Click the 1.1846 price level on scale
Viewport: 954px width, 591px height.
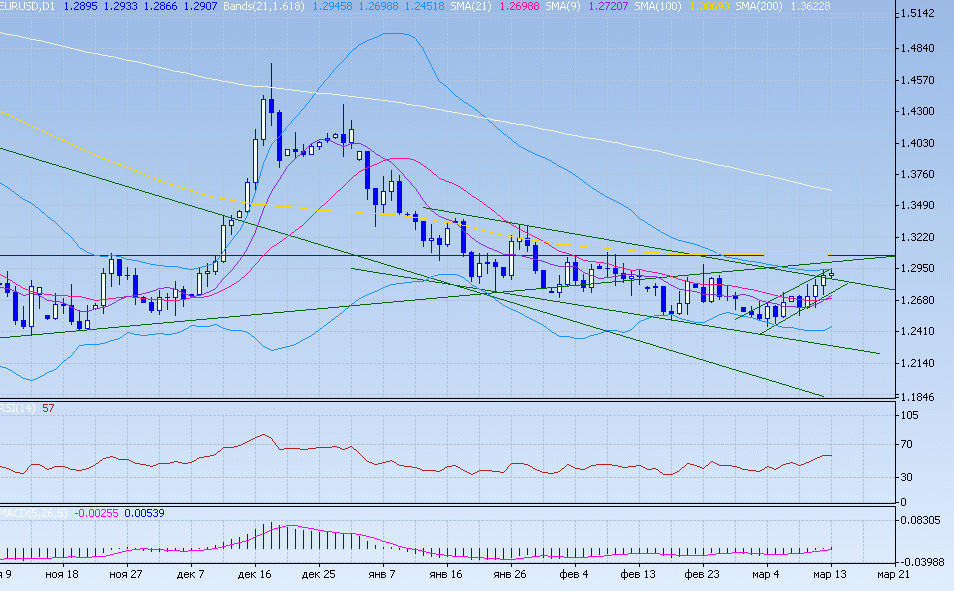916,397
